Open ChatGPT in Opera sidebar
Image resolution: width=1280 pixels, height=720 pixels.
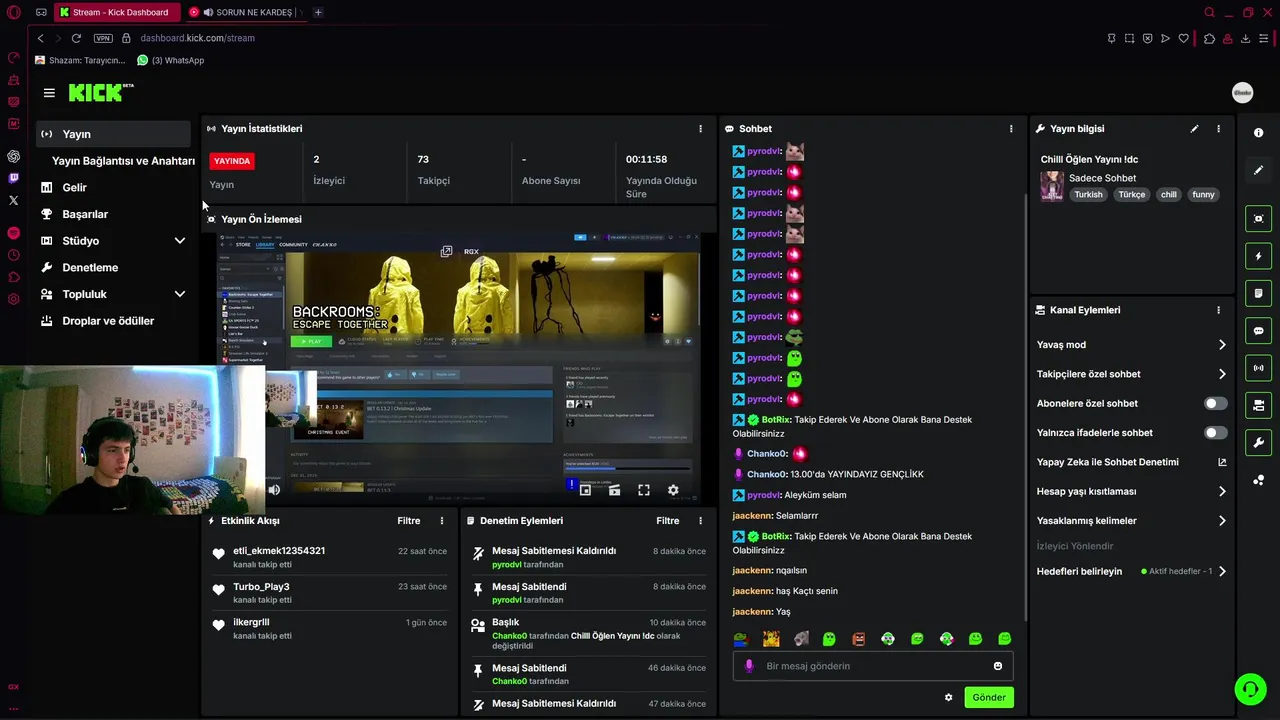click(x=13, y=156)
